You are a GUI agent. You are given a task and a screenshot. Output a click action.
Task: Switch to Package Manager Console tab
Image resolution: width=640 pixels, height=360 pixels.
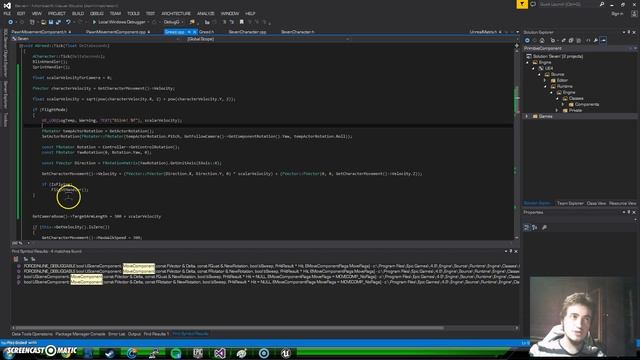click(x=80, y=334)
